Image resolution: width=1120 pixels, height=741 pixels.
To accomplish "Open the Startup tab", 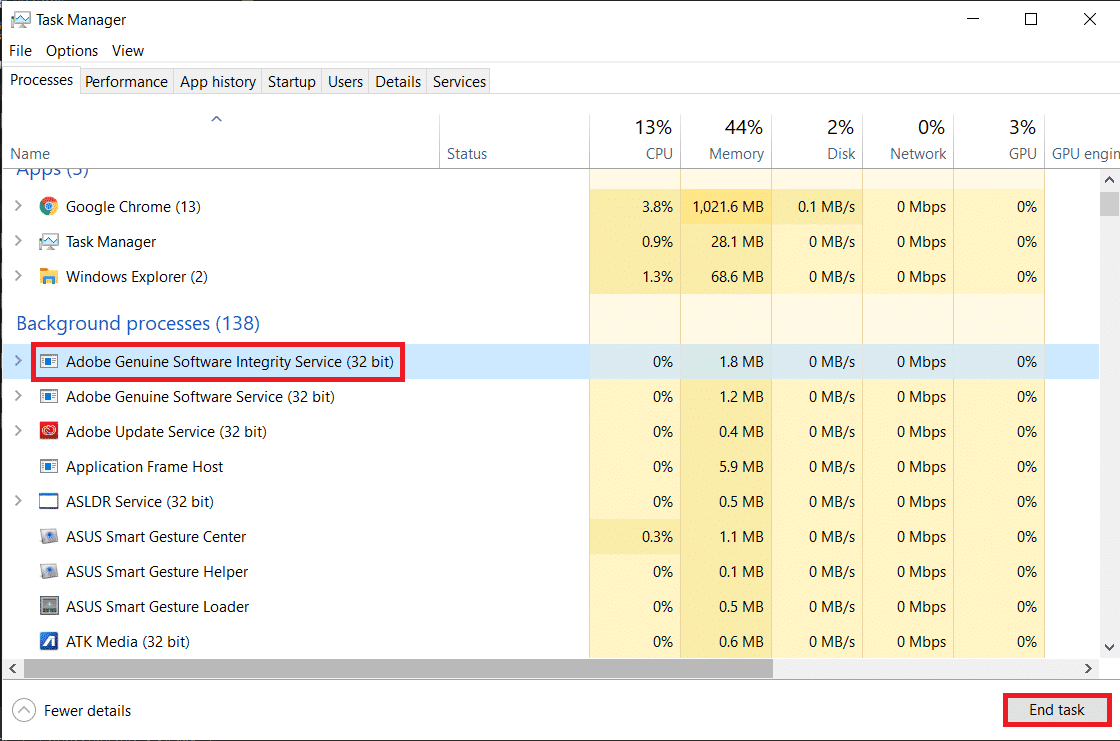I will (x=291, y=82).
